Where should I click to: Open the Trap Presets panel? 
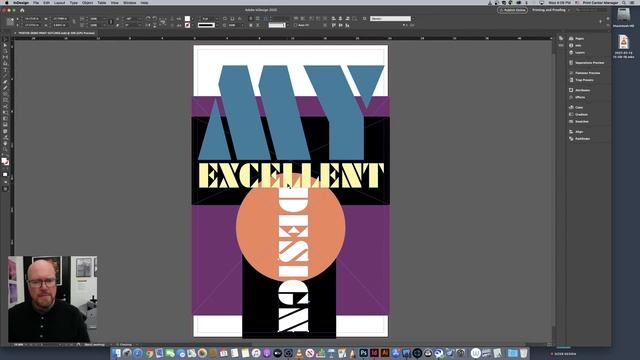click(581, 80)
